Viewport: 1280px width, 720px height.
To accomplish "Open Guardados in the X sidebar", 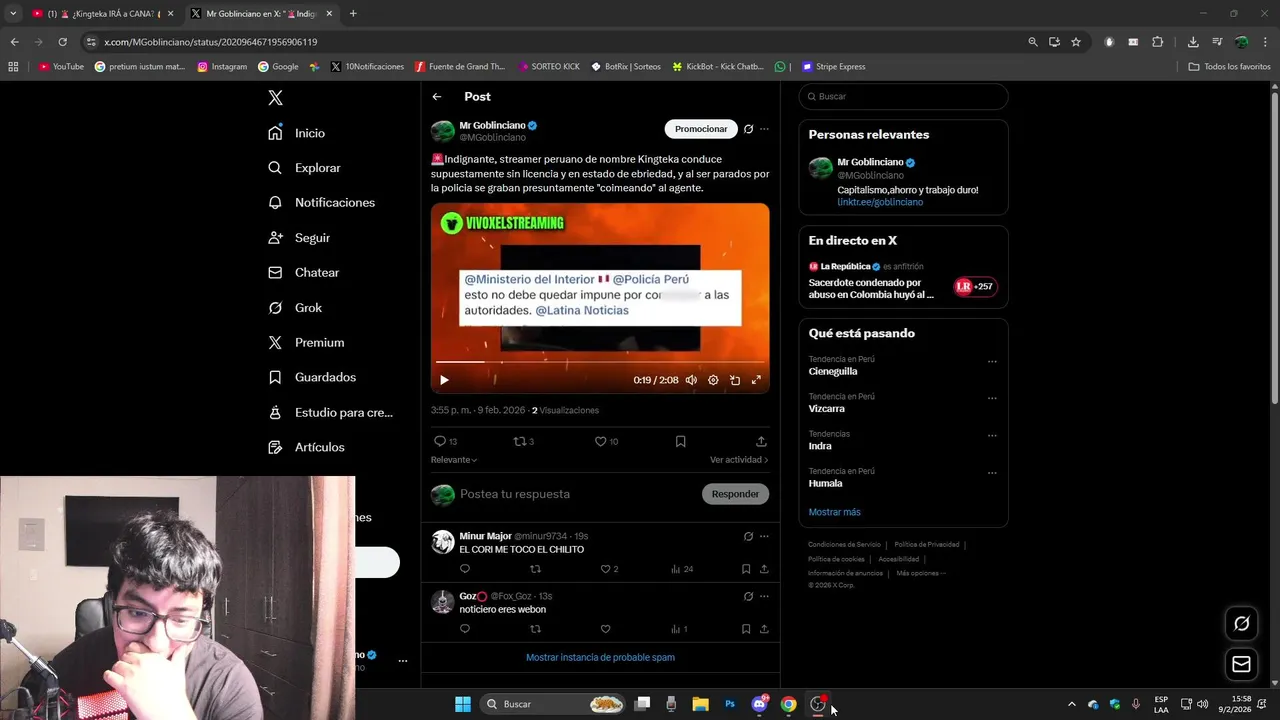I will pos(311,377).
